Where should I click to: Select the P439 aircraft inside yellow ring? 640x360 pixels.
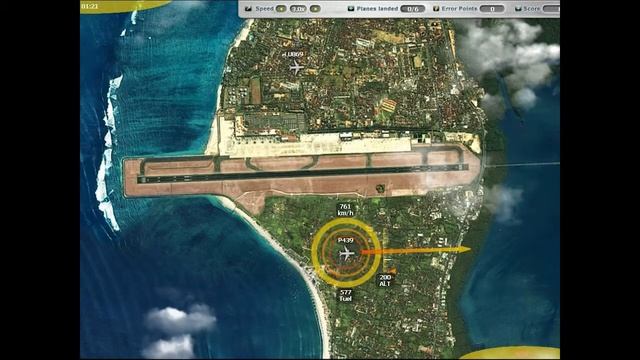click(347, 253)
